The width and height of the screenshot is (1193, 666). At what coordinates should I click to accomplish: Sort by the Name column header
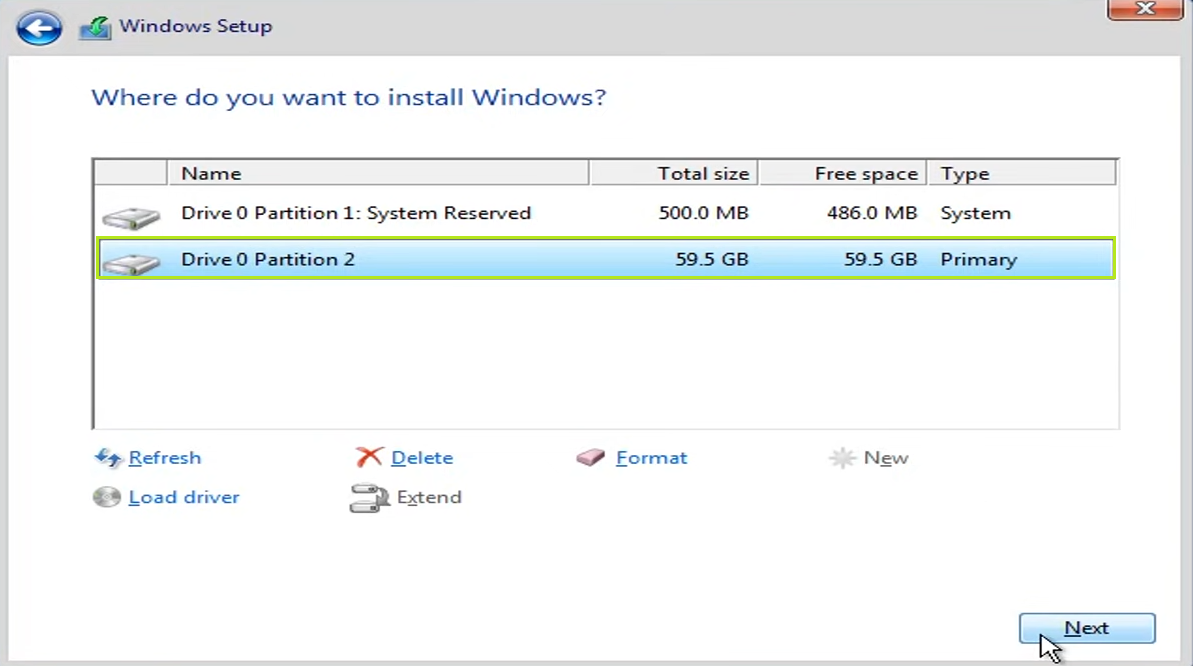(378, 173)
